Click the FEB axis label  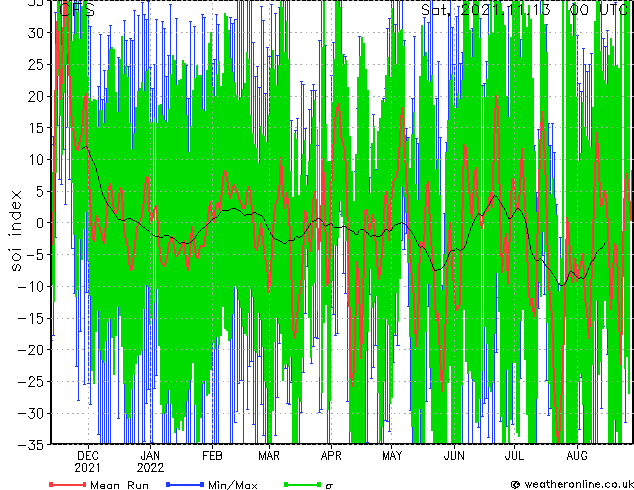(212, 456)
